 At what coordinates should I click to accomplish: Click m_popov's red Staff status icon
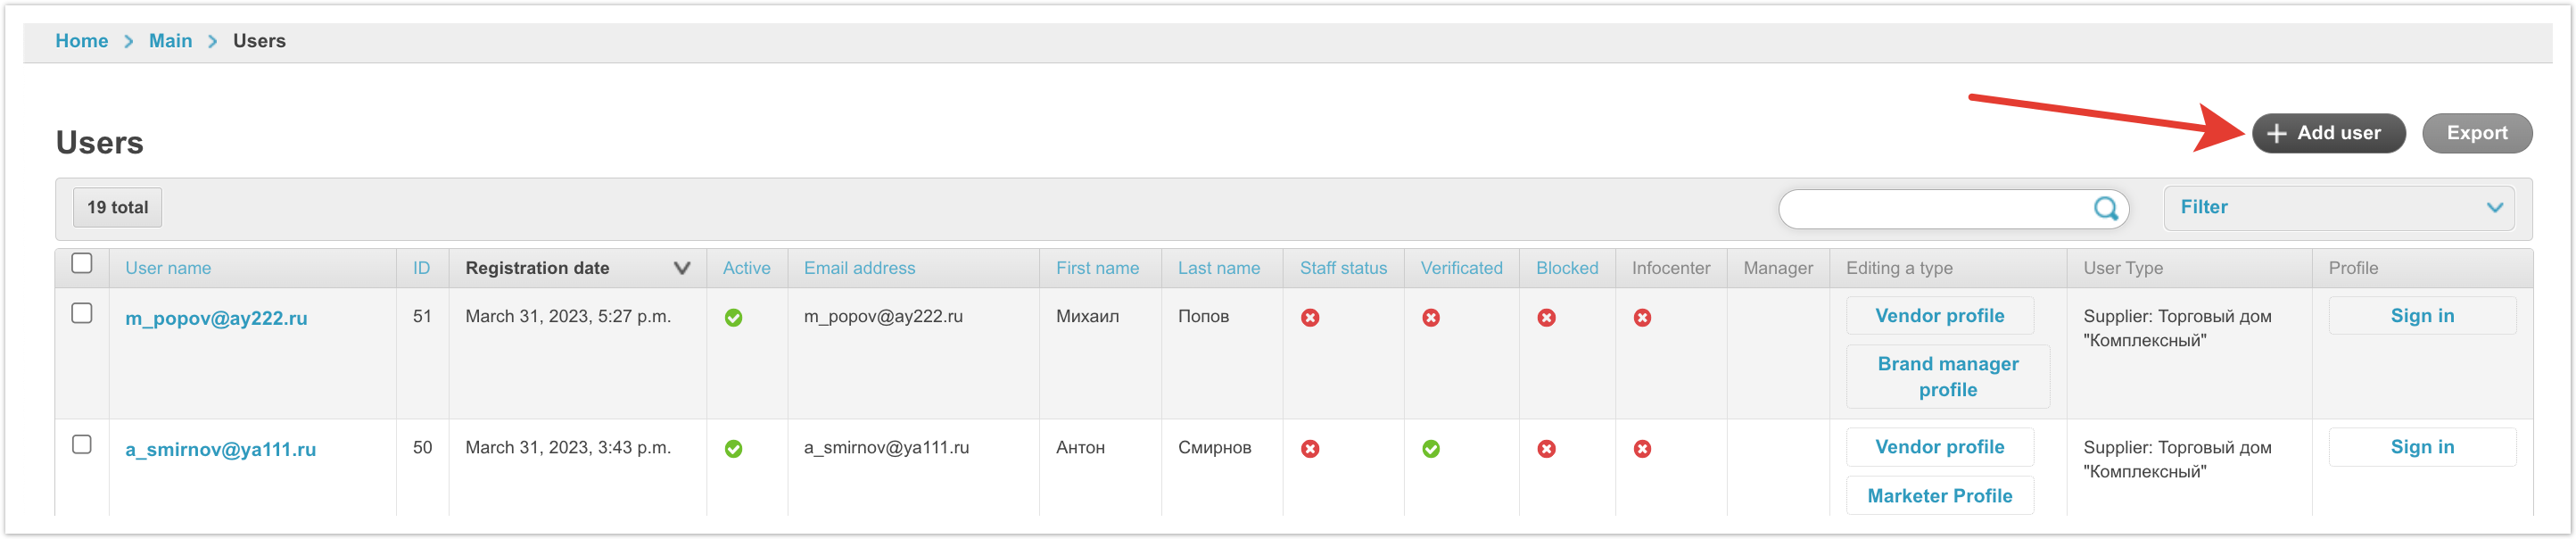[1309, 318]
